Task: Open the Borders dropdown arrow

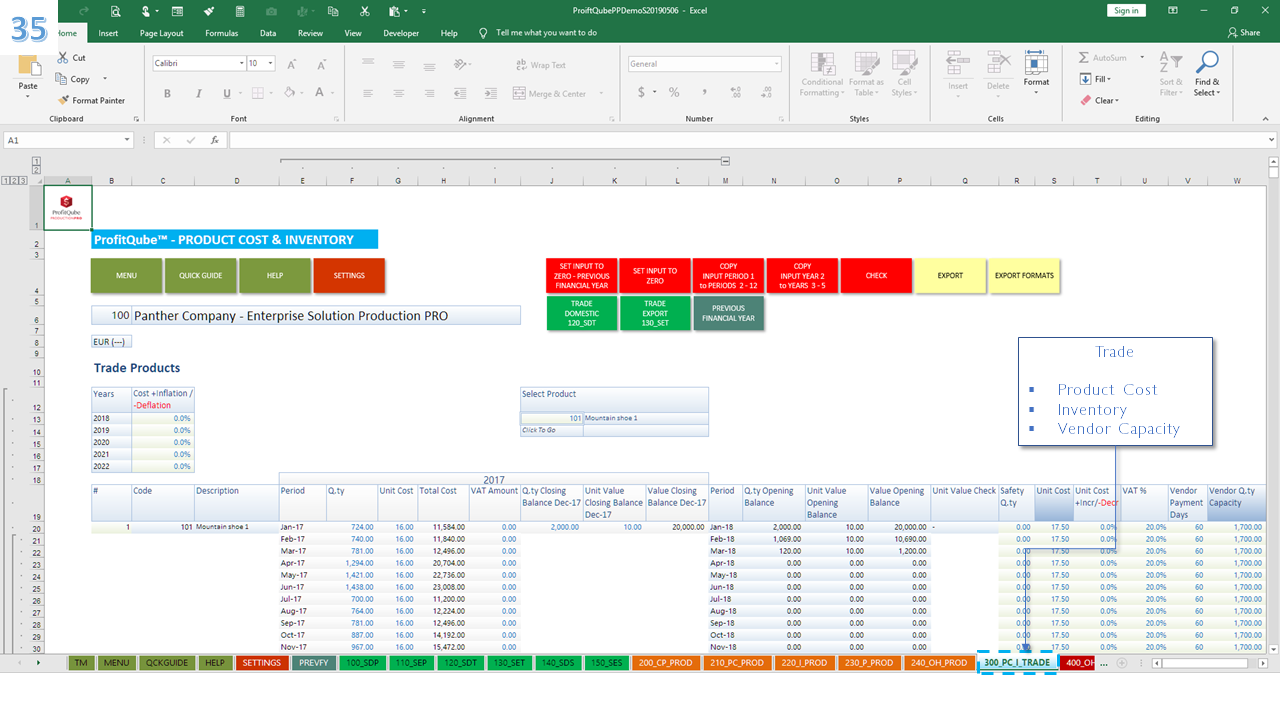Action: pyautogui.click(x=273, y=94)
